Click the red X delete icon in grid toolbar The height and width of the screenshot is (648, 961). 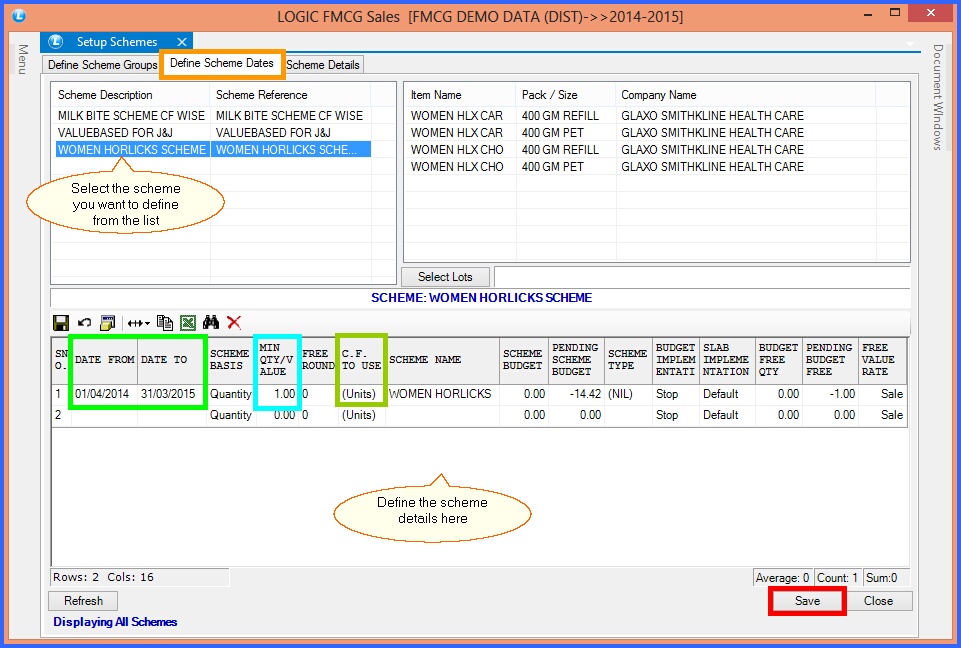pos(234,322)
